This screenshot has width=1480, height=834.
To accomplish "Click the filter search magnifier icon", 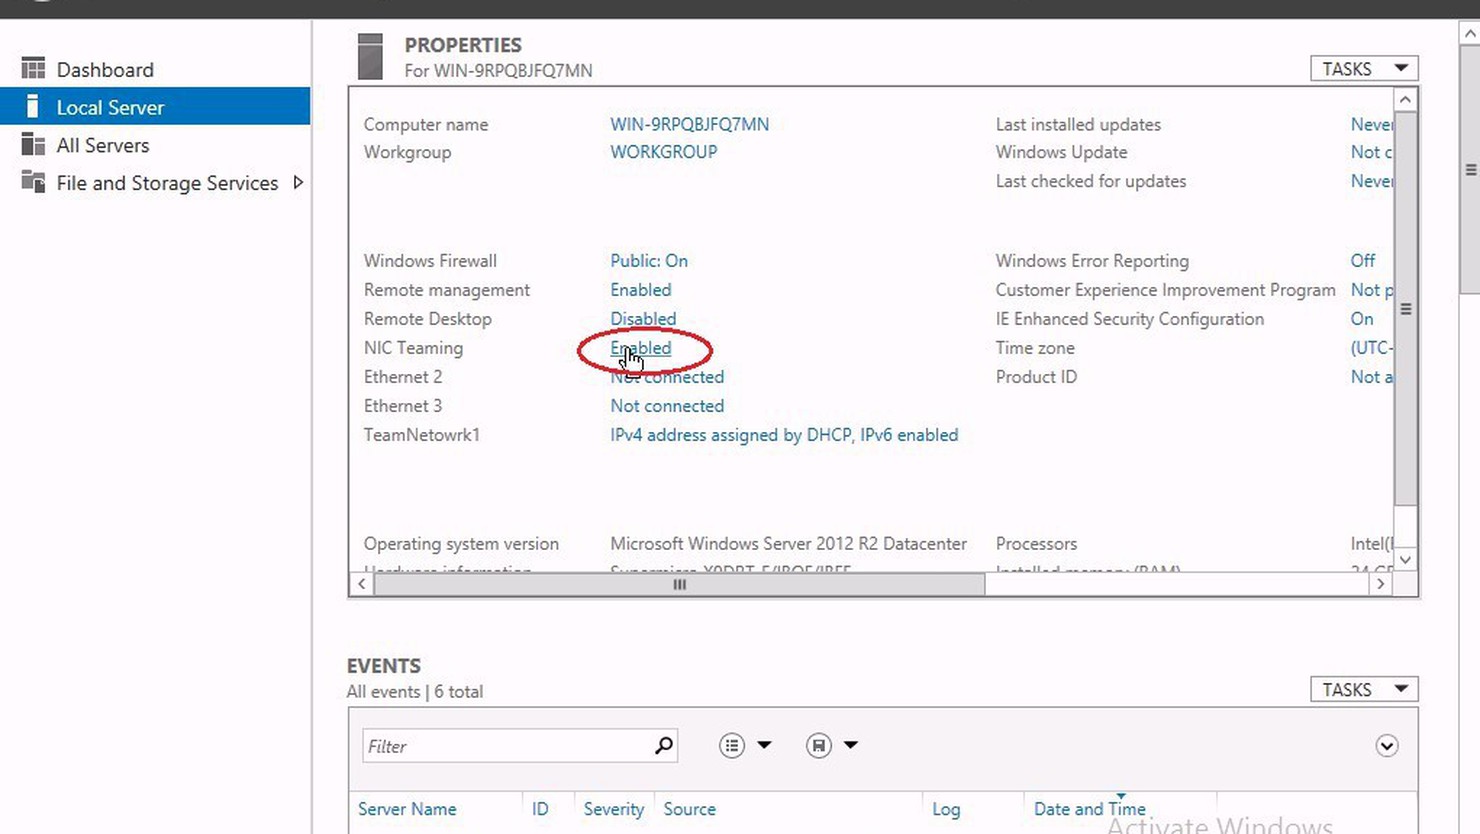I will pyautogui.click(x=664, y=745).
